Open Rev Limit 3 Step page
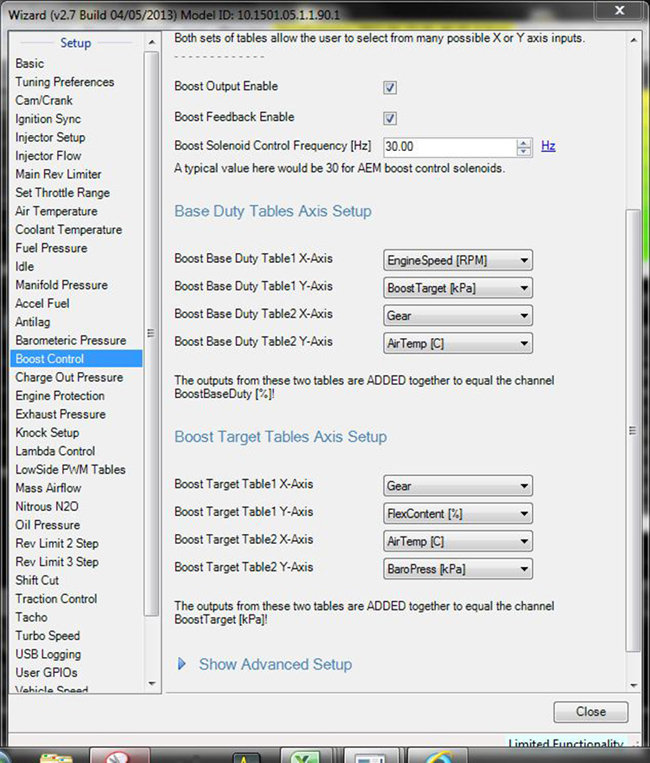This screenshot has width=650, height=763. coord(57,563)
